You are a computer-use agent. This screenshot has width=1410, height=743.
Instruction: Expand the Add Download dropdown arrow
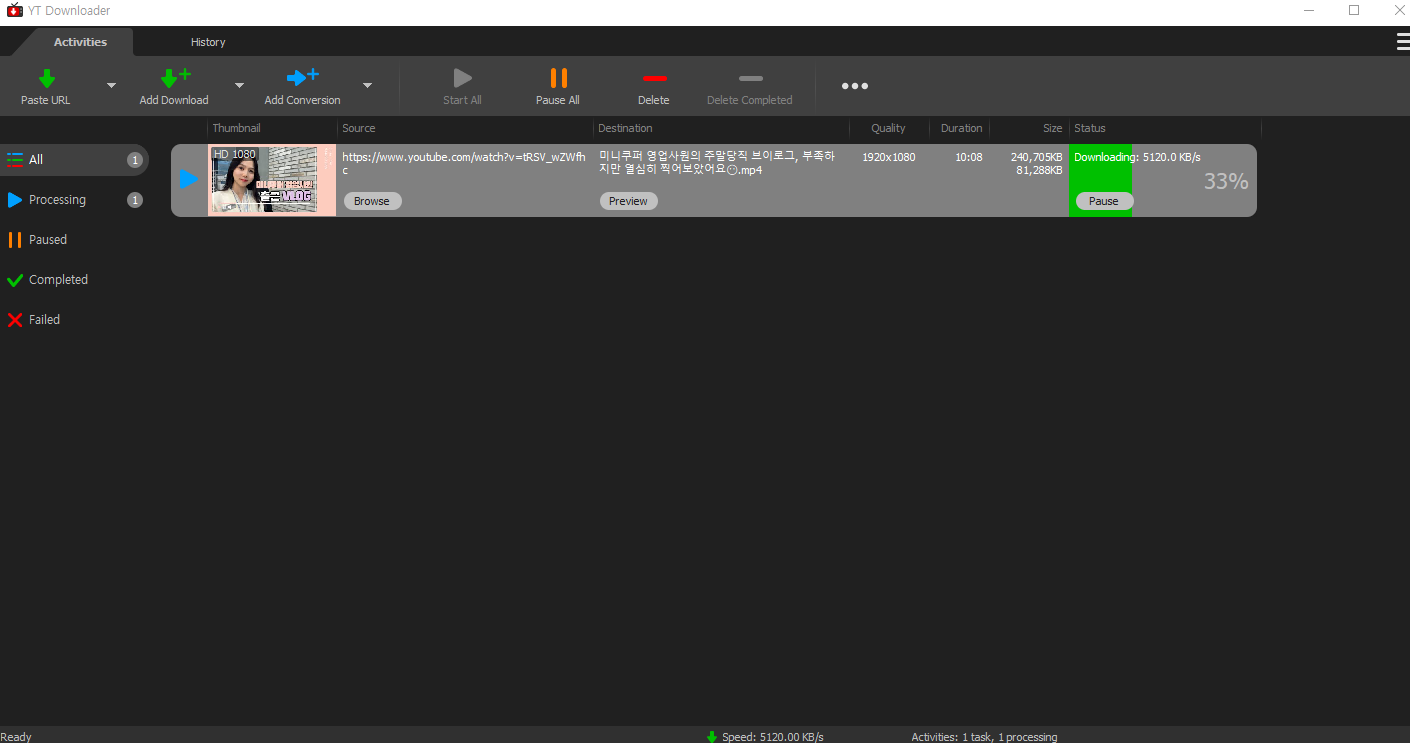[239, 86]
